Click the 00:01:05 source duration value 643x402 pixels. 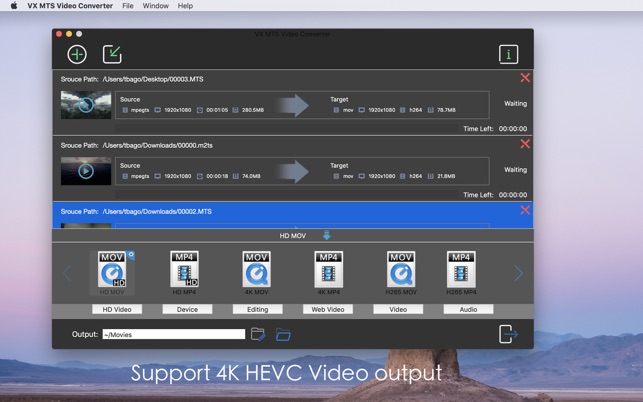(x=217, y=110)
